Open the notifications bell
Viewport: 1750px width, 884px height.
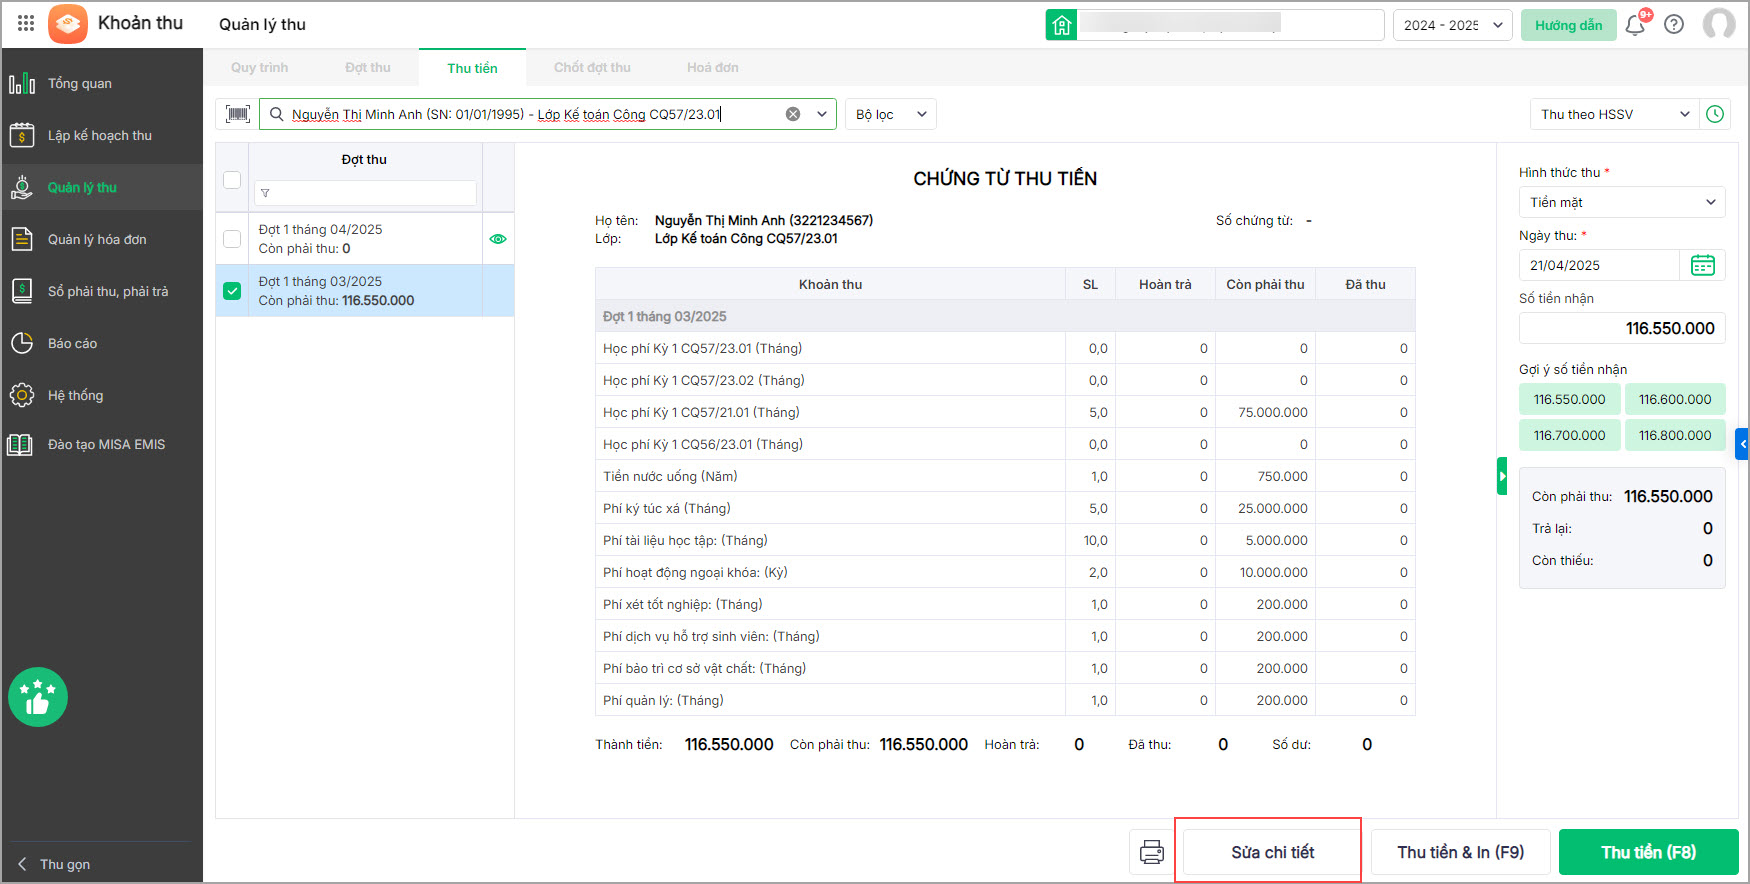click(1635, 25)
